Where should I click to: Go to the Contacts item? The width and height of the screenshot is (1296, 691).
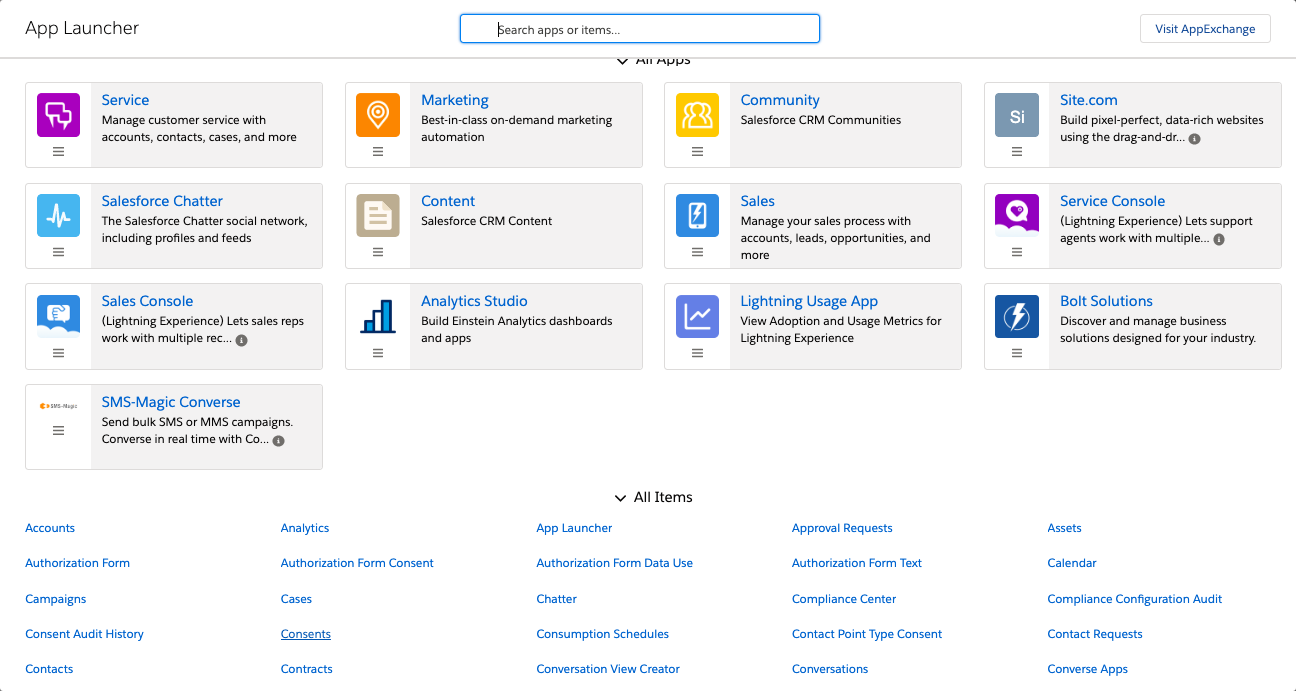[x=49, y=669]
